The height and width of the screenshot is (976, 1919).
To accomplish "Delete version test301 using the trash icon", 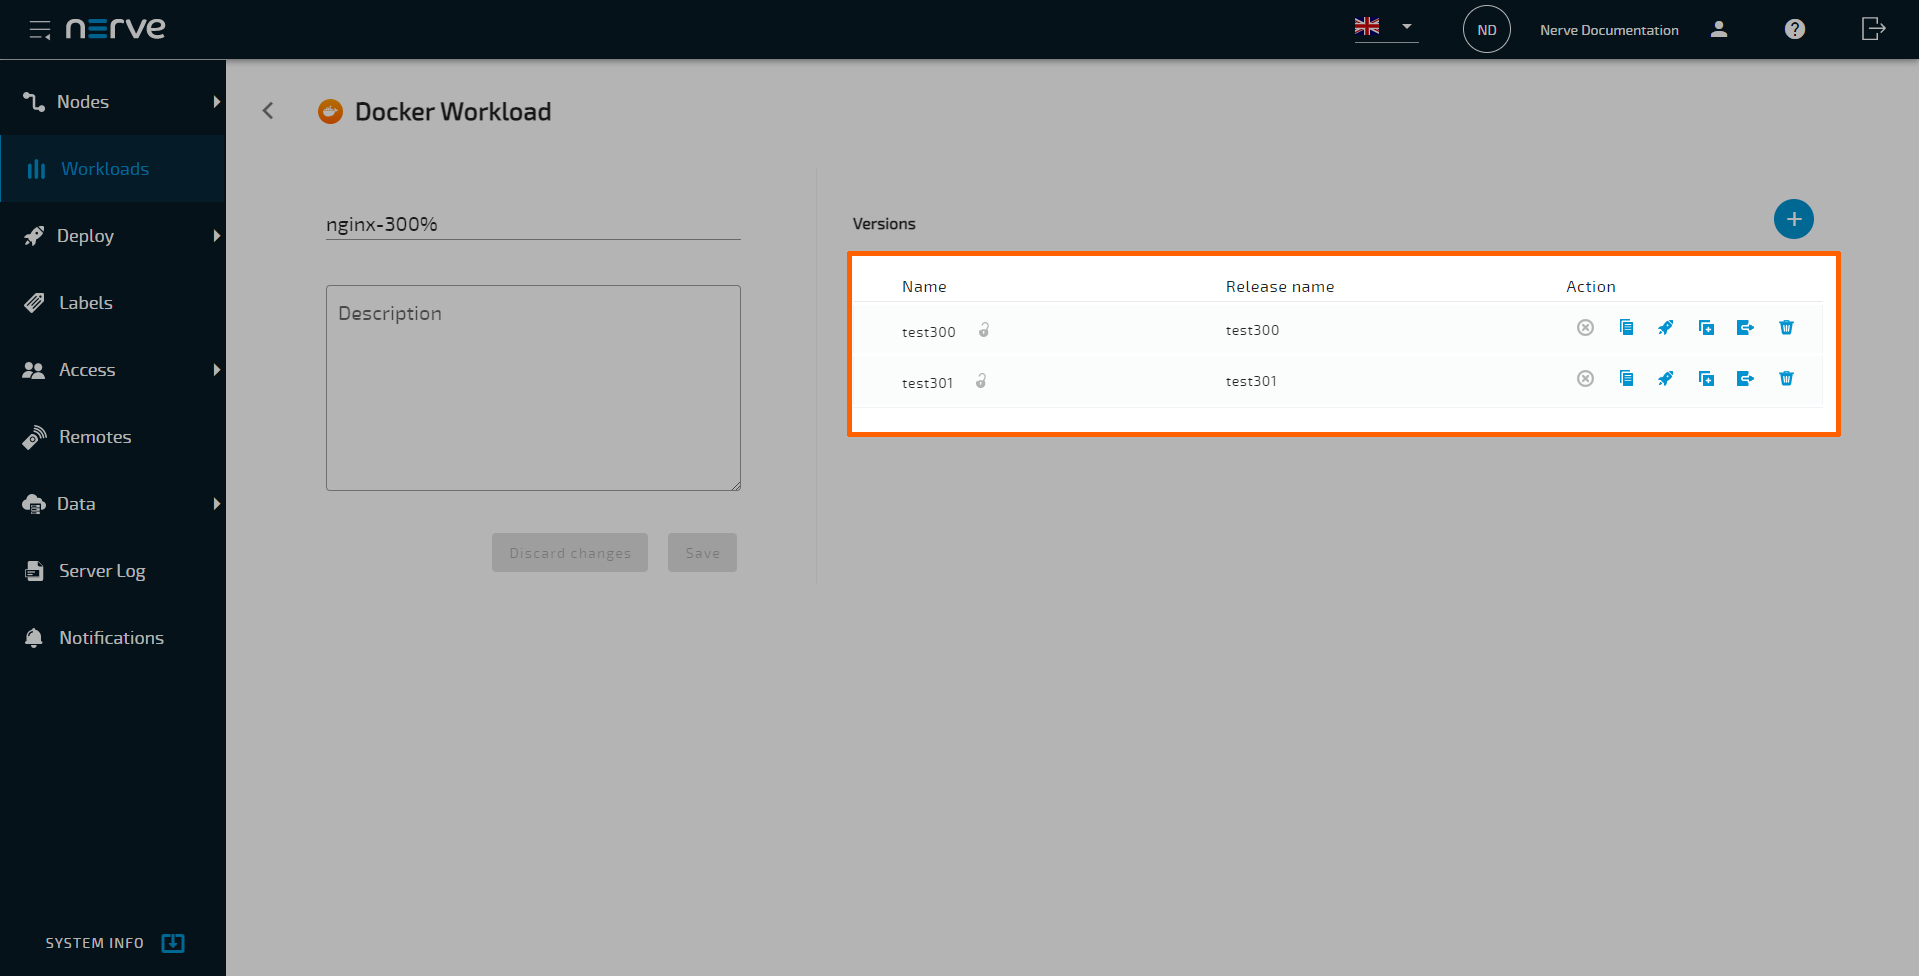I will click(1786, 378).
